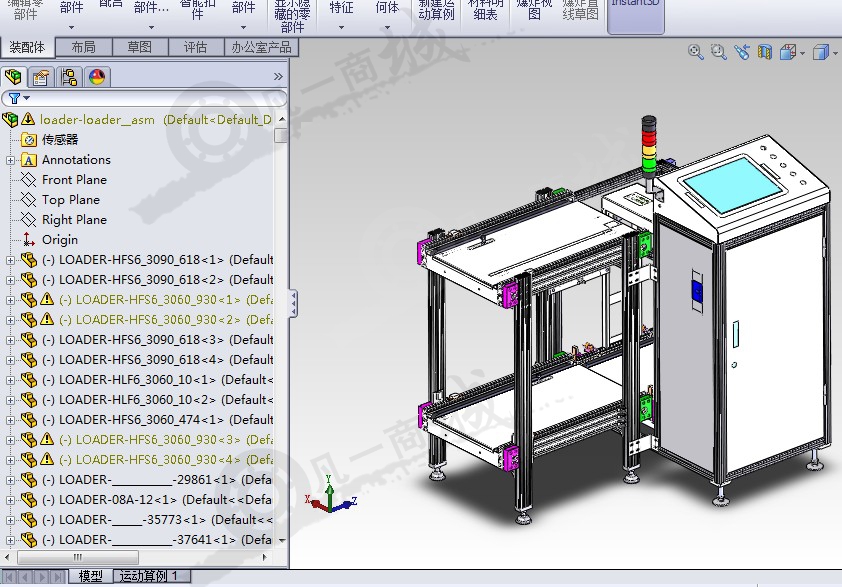Screen dimensions: 842x587
Task: Select the 传感器 sensors folder icon
Action: pos(28,140)
